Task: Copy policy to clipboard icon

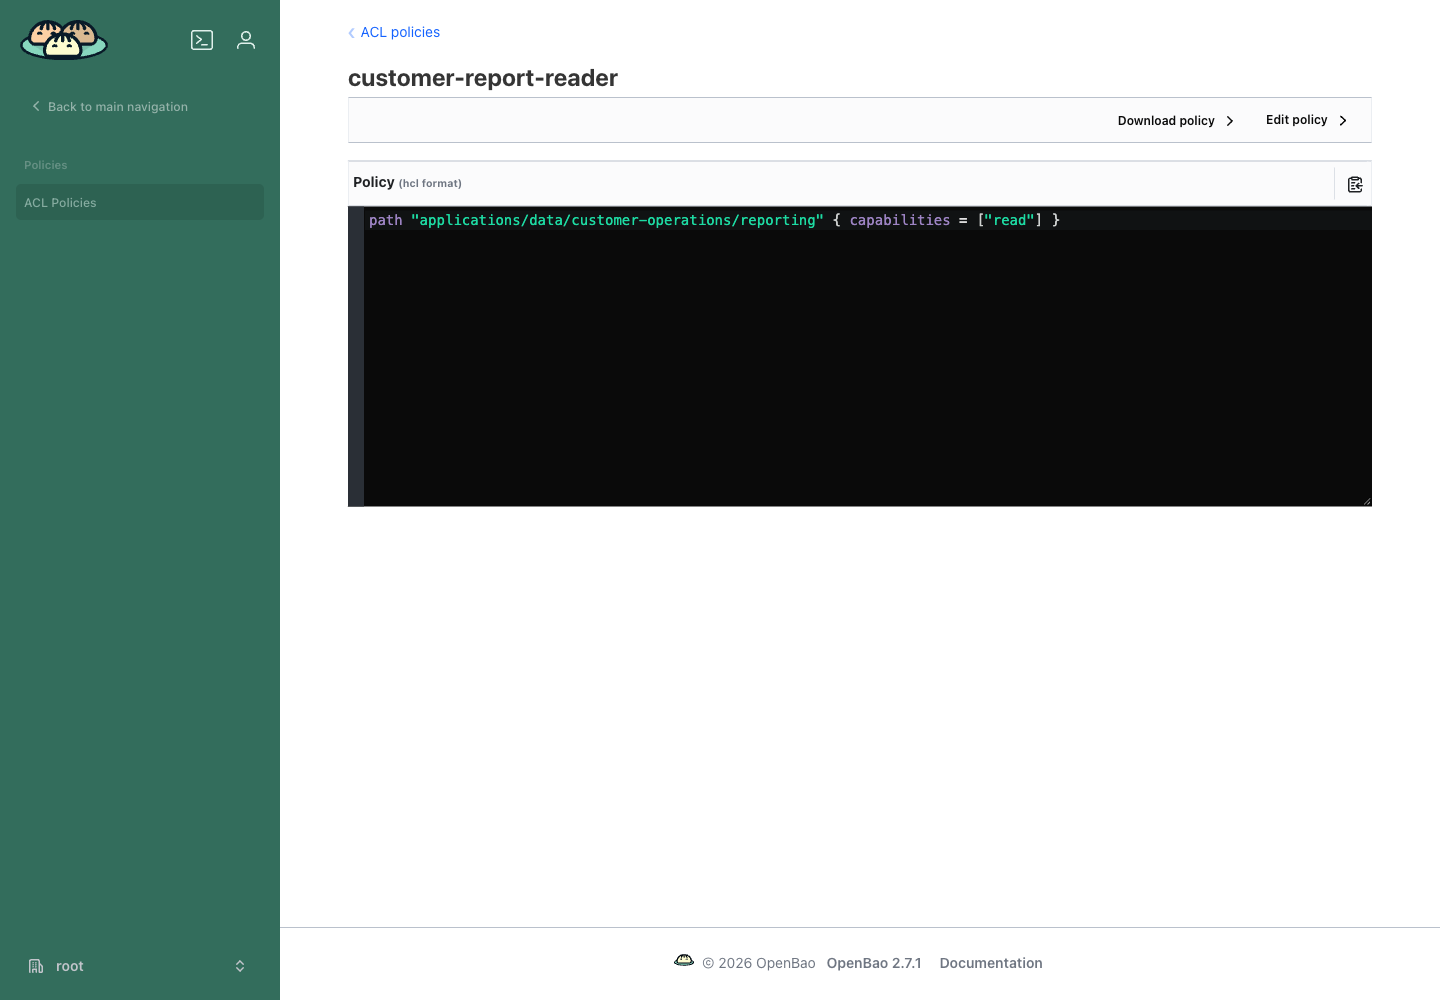Action: [1355, 184]
